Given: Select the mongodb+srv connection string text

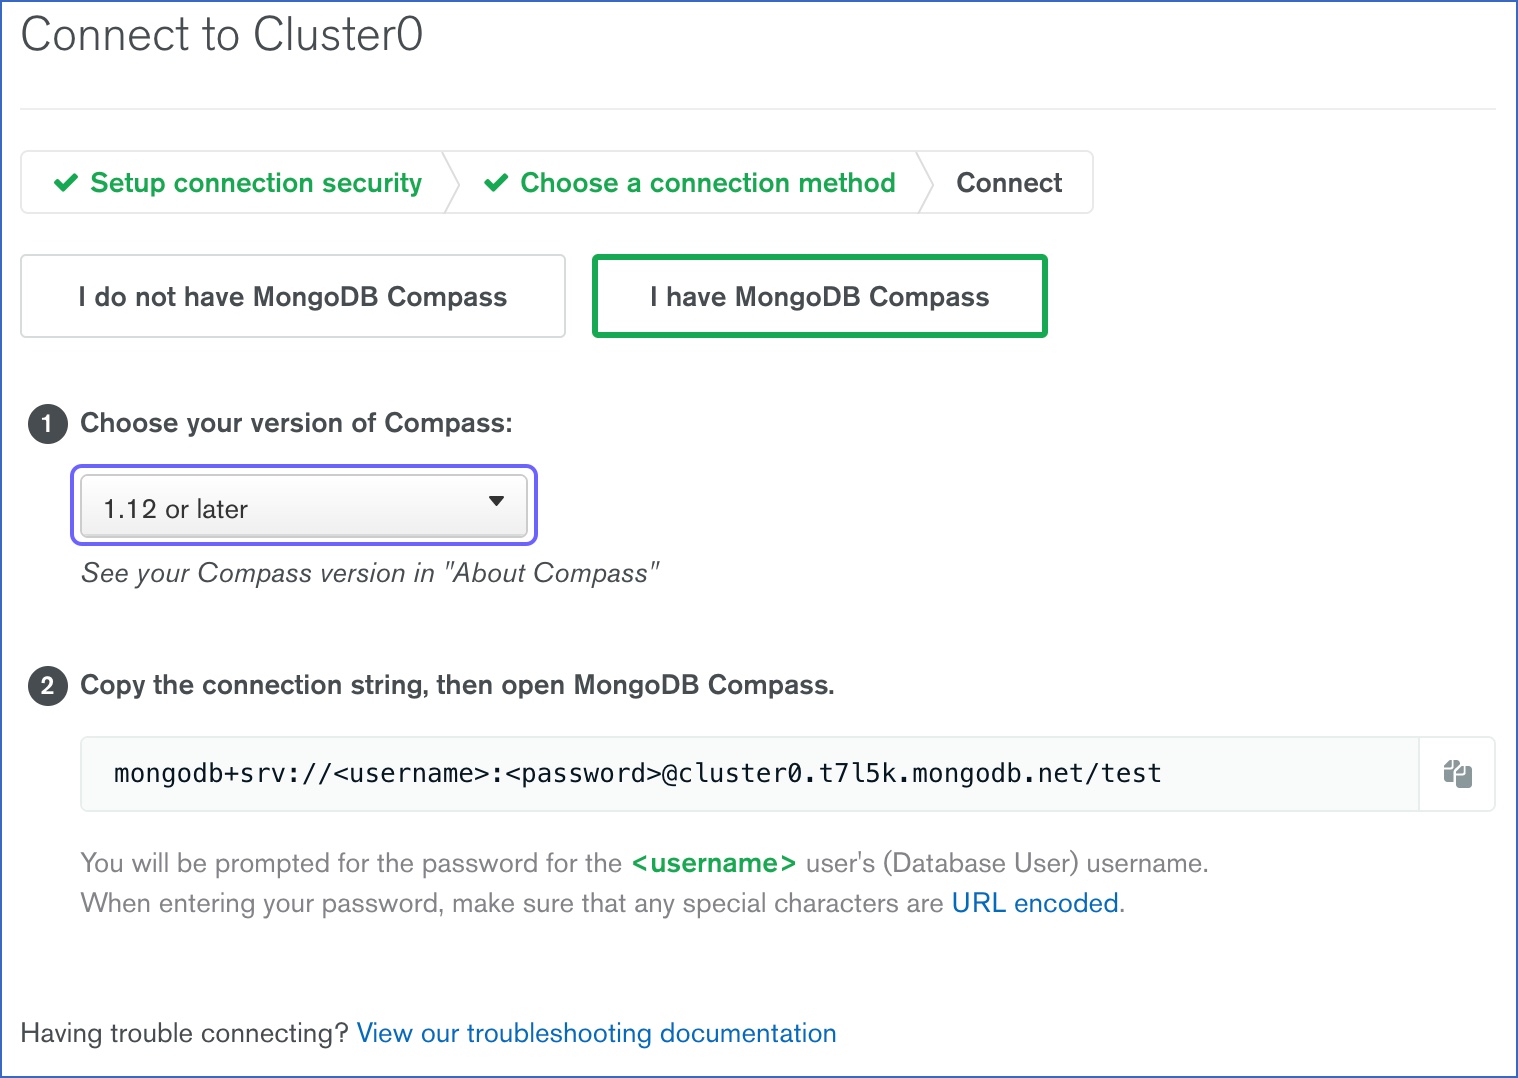Looking at the screenshot, I should point(637,772).
